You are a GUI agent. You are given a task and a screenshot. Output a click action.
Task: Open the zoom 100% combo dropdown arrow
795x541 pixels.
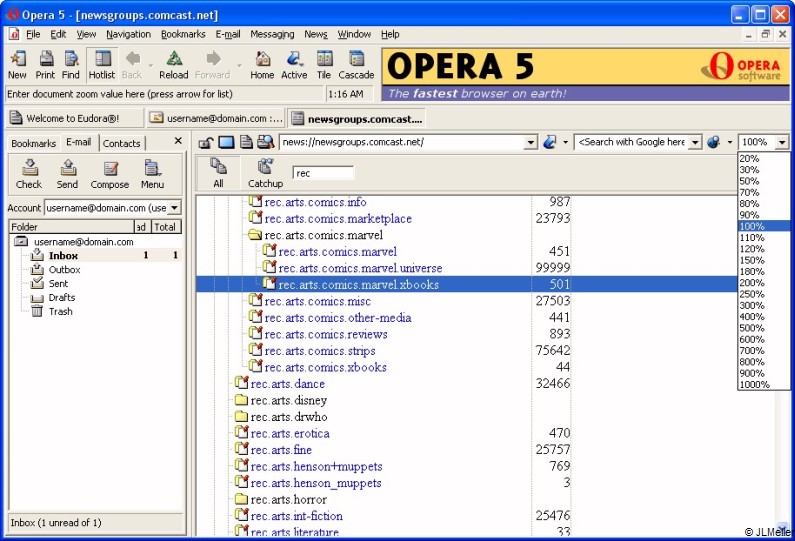coord(782,142)
